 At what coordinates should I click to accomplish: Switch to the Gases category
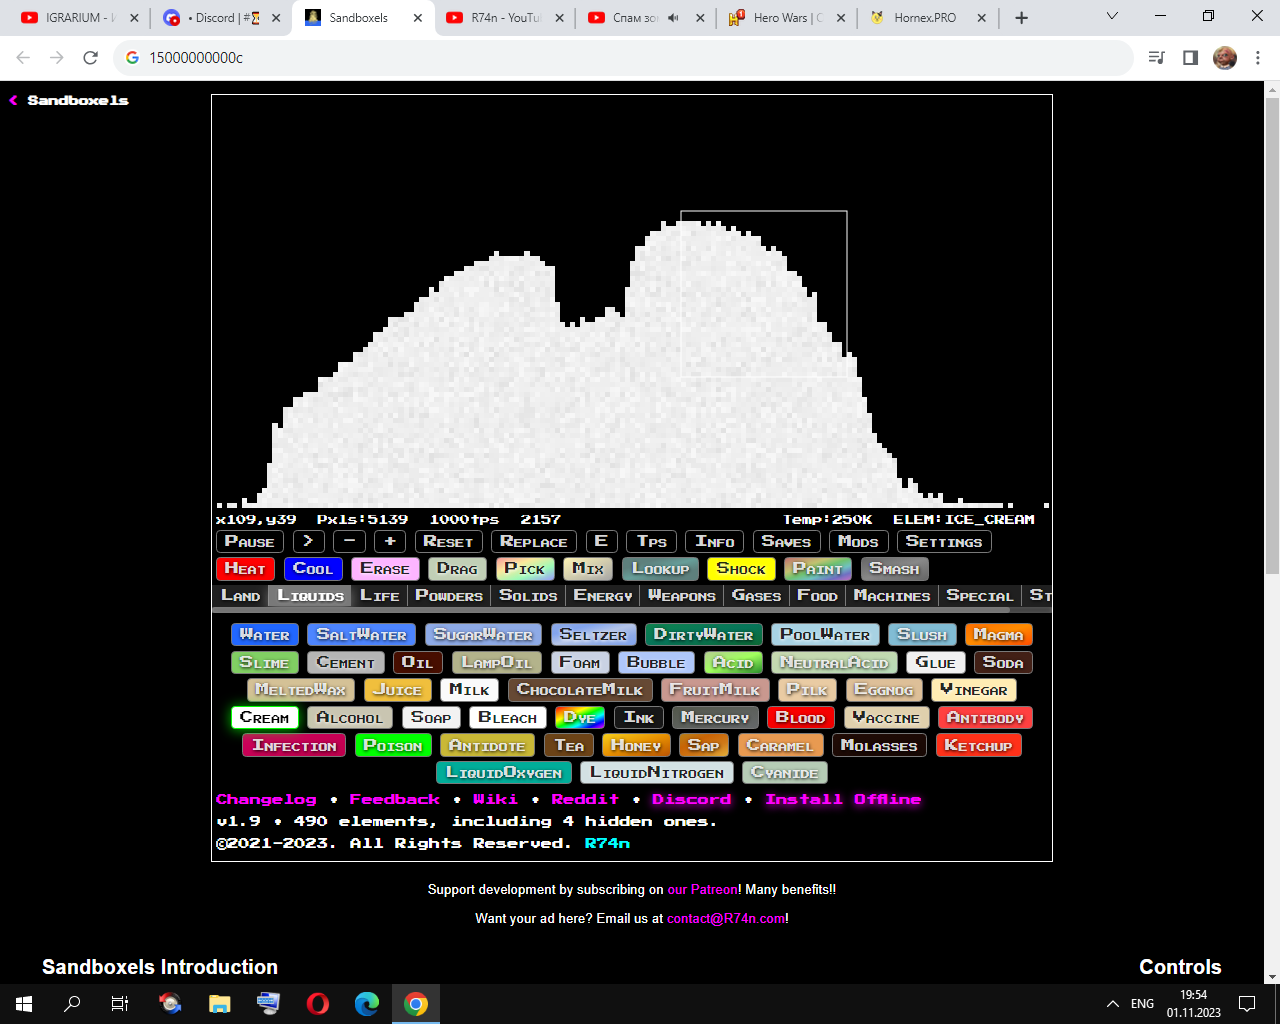757,596
